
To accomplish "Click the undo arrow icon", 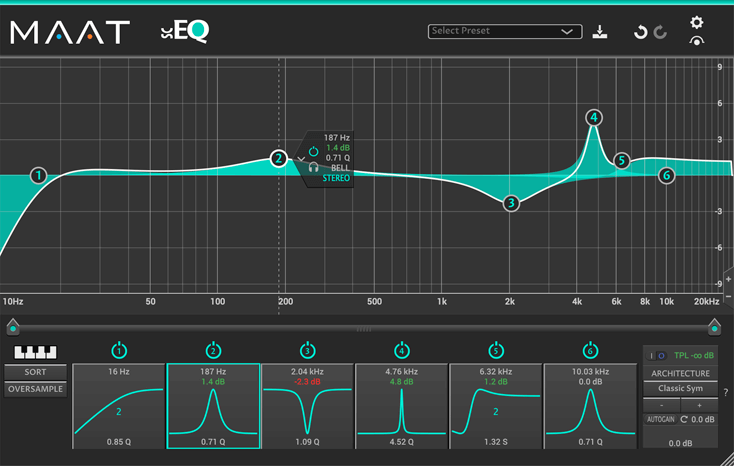I will (x=640, y=32).
